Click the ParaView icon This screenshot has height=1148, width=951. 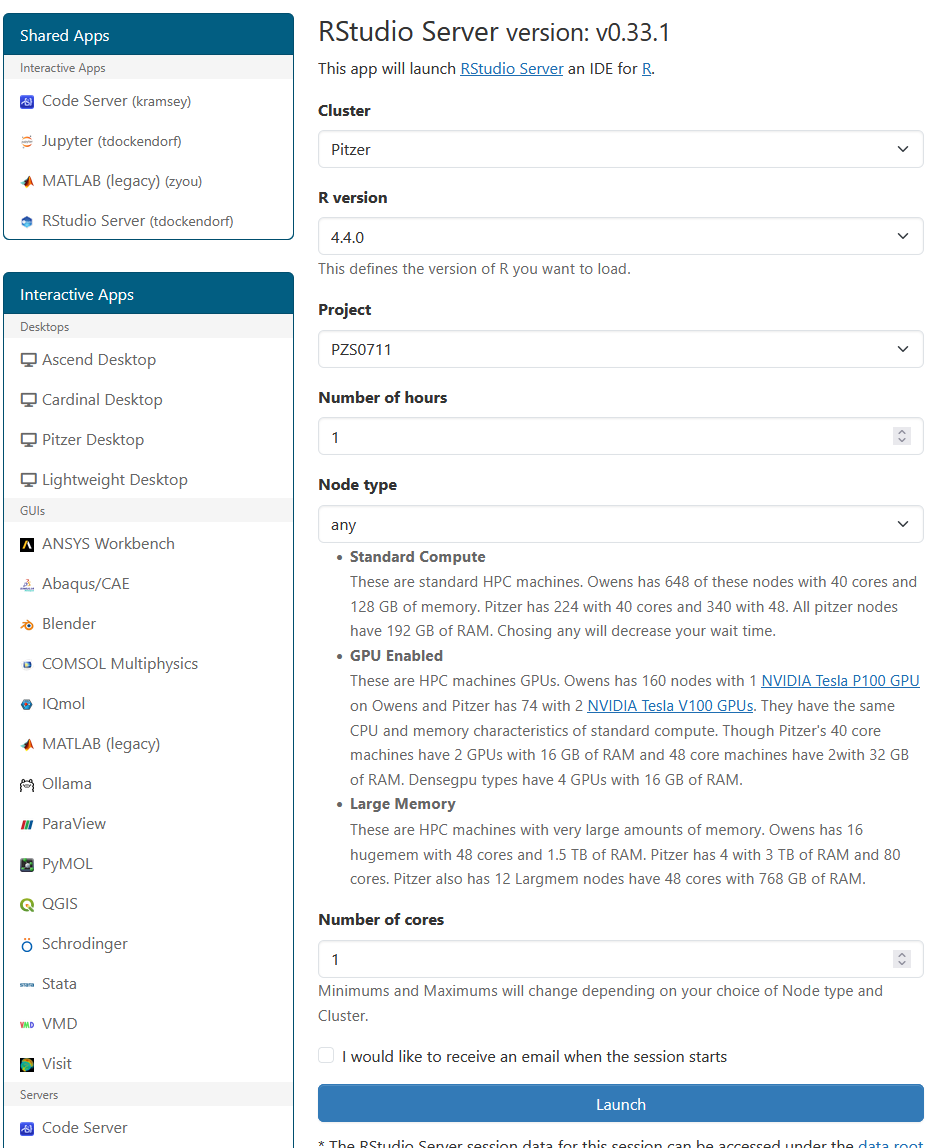point(27,824)
